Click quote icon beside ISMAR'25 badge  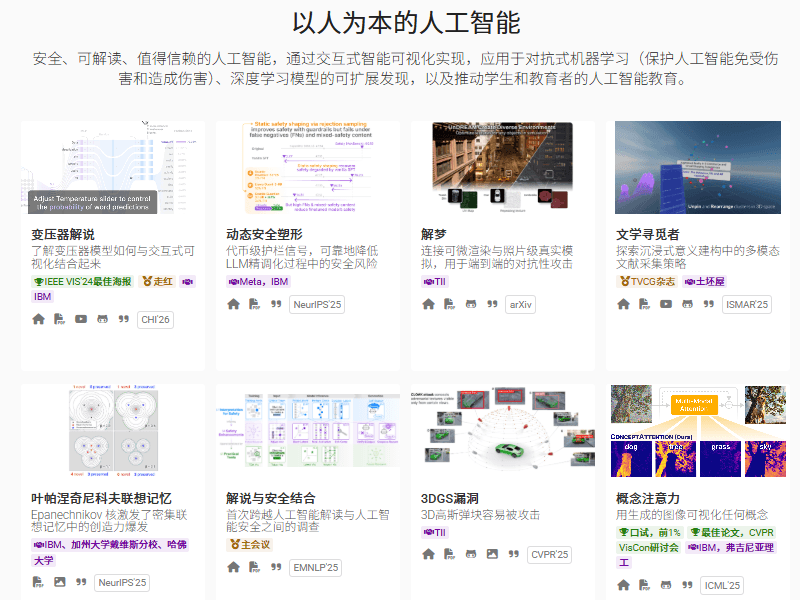tap(709, 305)
